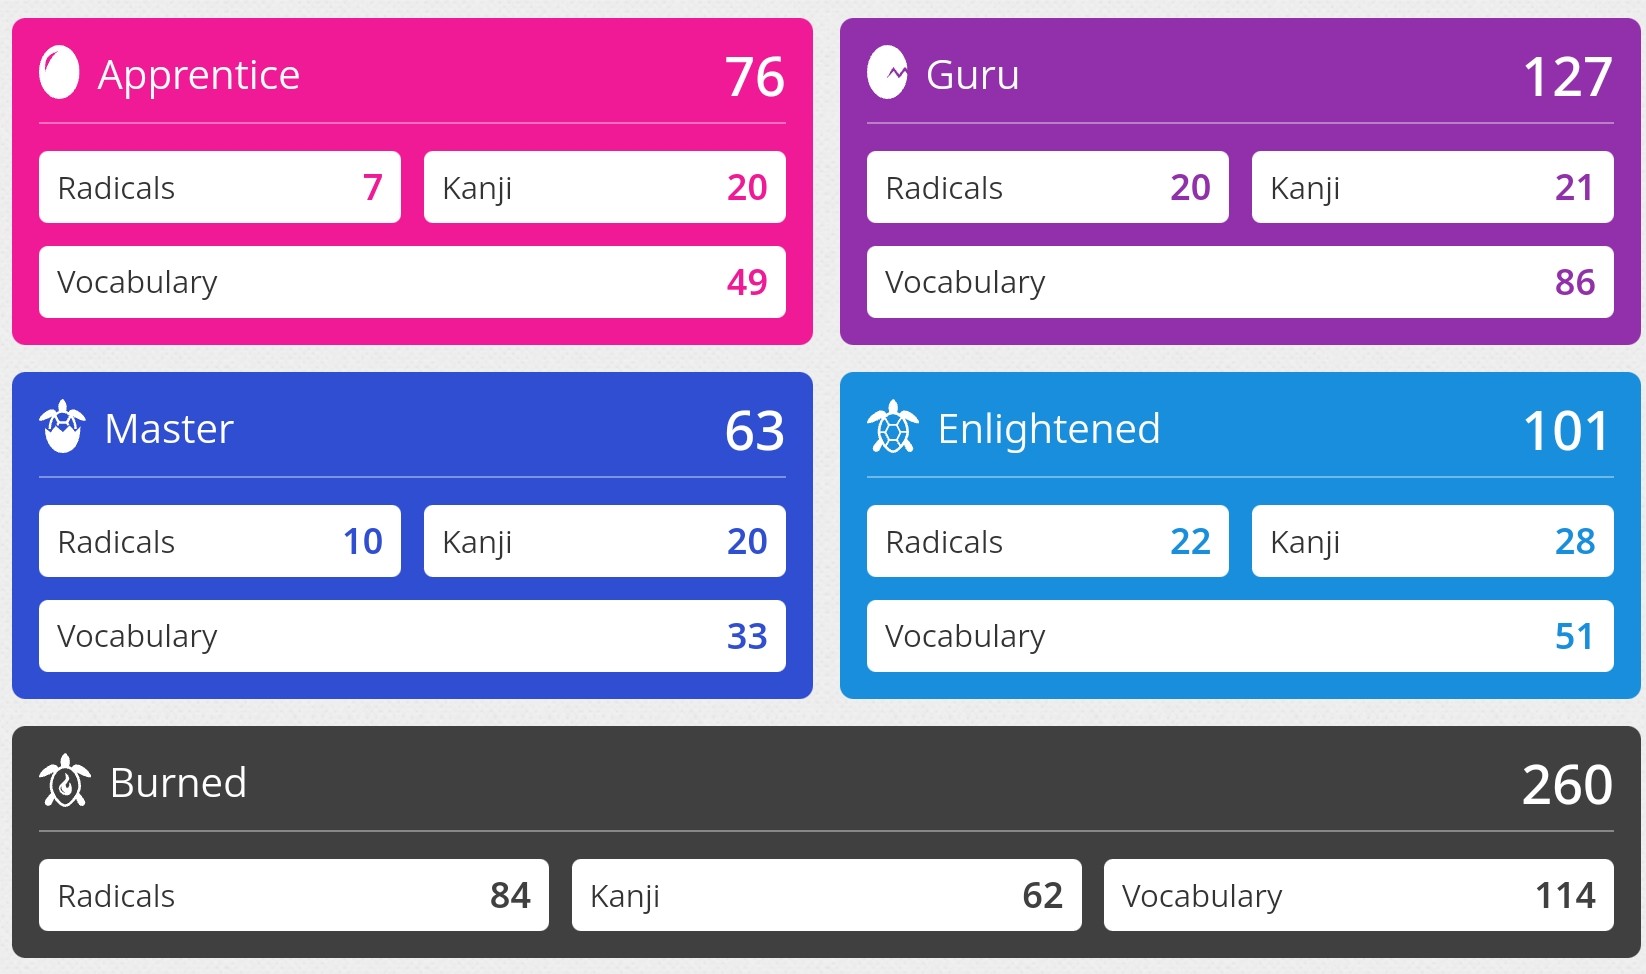This screenshot has height=974, width=1646.
Task: View Enlightened Vocabulary 51 items
Action: [x=1240, y=636]
